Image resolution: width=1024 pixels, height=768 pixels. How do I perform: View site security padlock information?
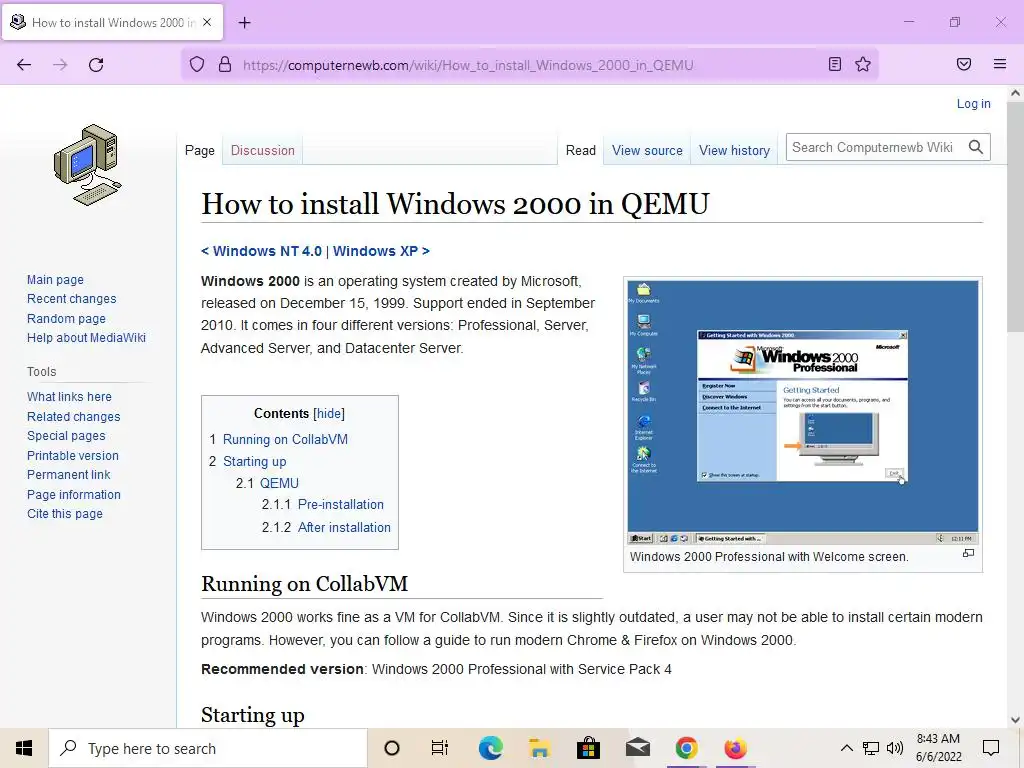(225, 65)
